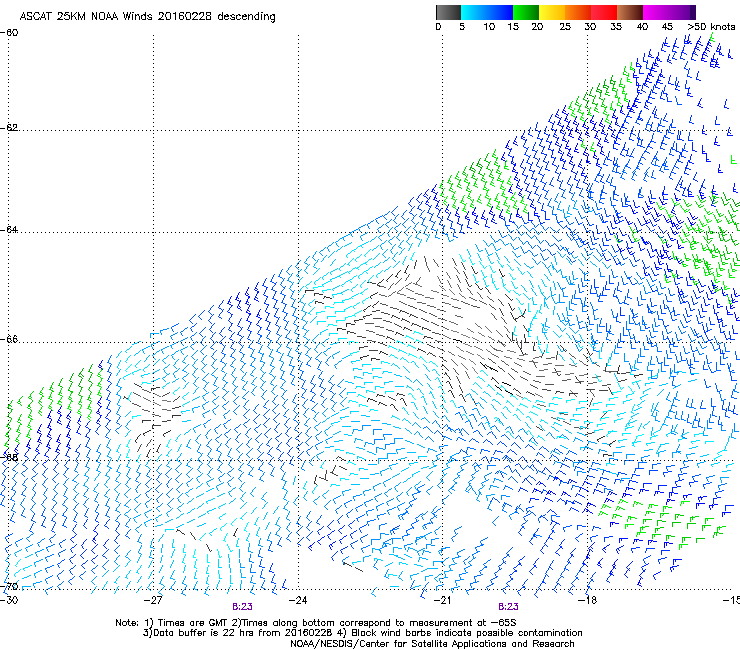
Task: Click the longitude label '-18'
Action: pyautogui.click(x=587, y=600)
